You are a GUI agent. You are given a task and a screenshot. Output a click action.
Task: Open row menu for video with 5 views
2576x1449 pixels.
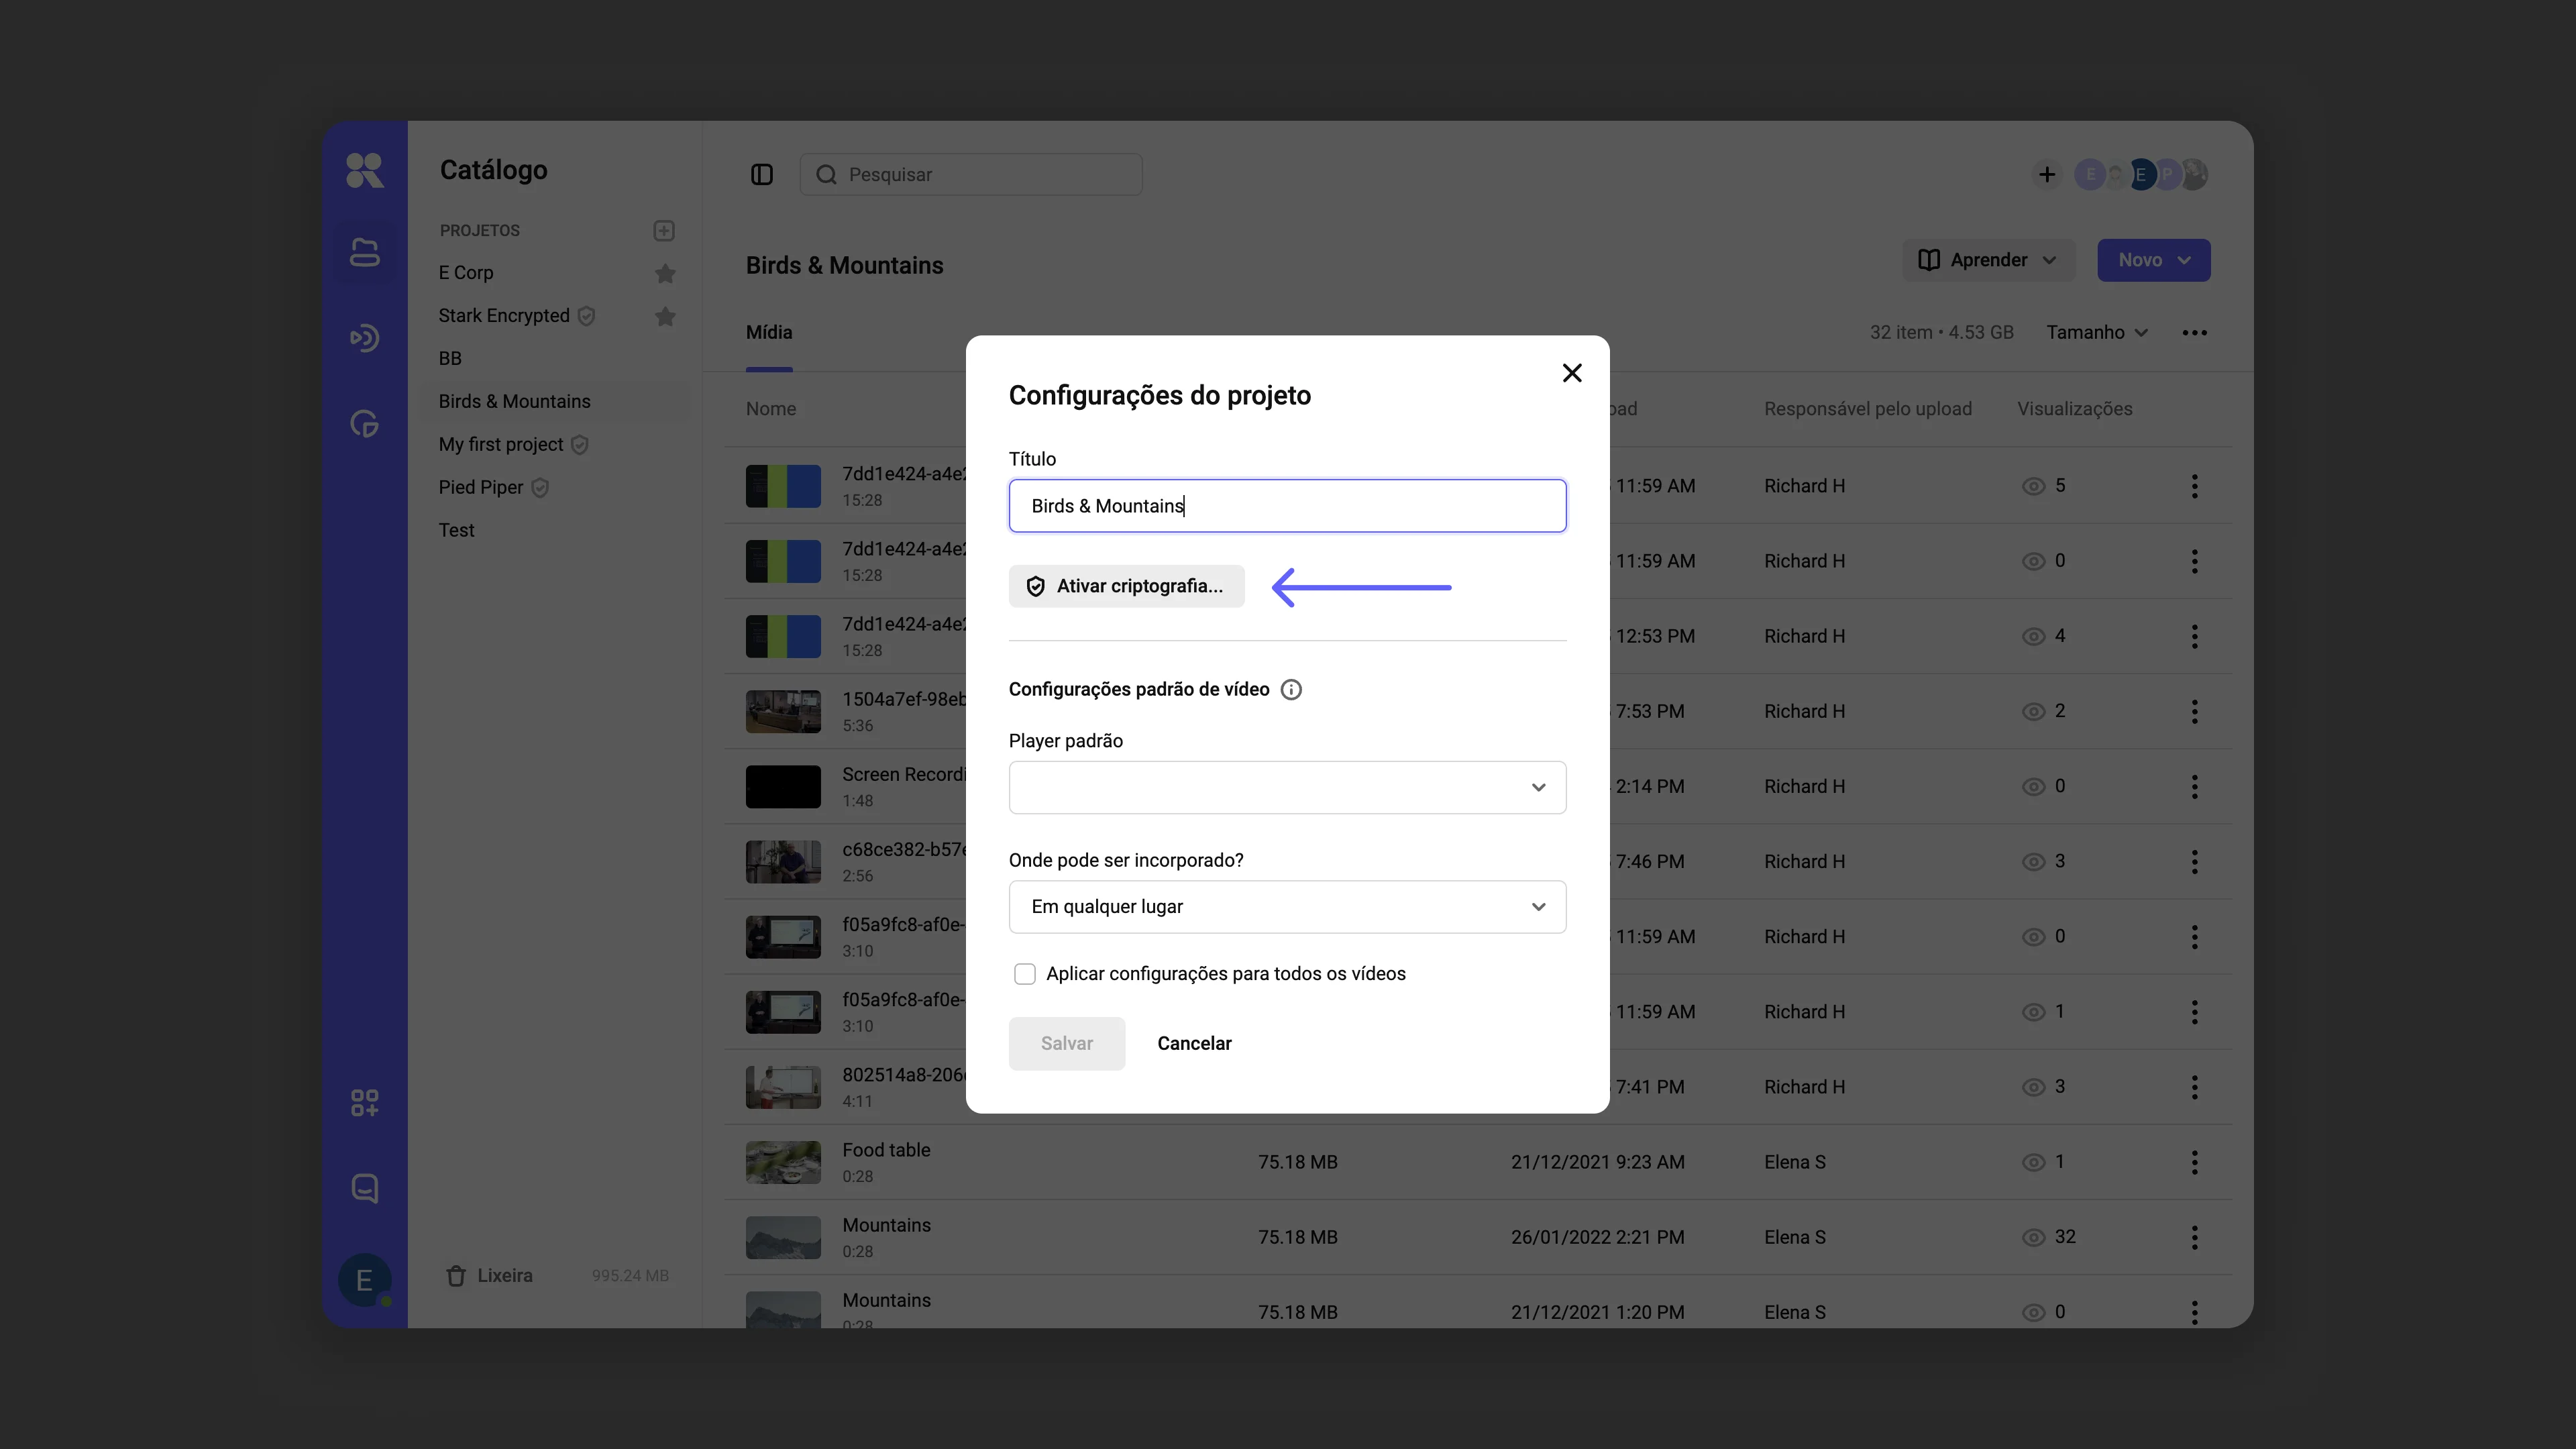[2195, 486]
